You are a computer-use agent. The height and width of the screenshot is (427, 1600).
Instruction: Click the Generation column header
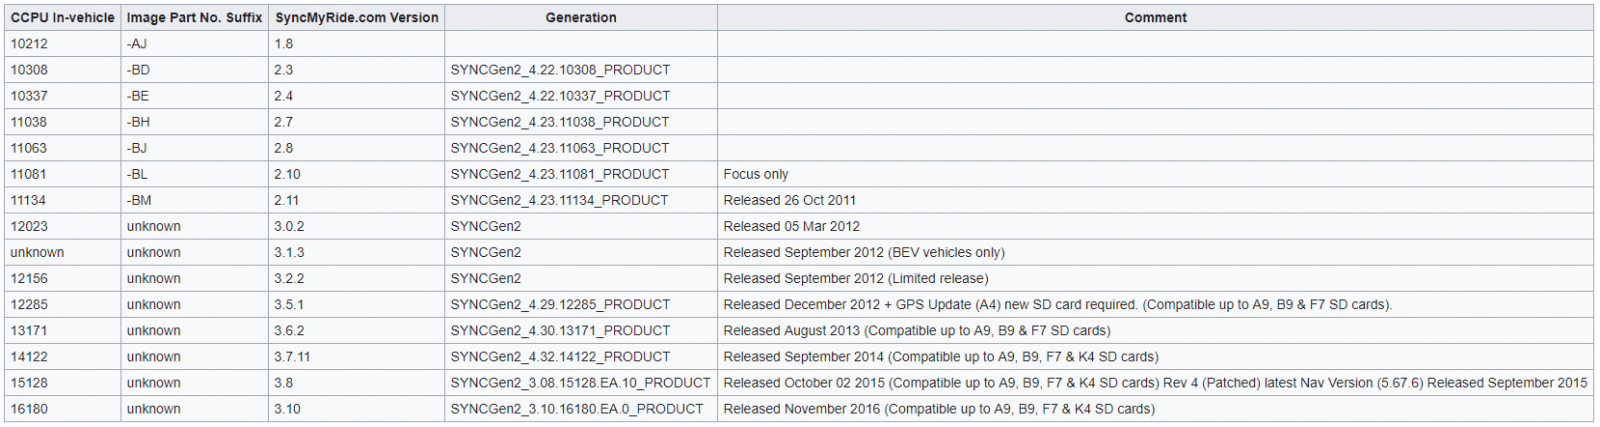pos(581,17)
